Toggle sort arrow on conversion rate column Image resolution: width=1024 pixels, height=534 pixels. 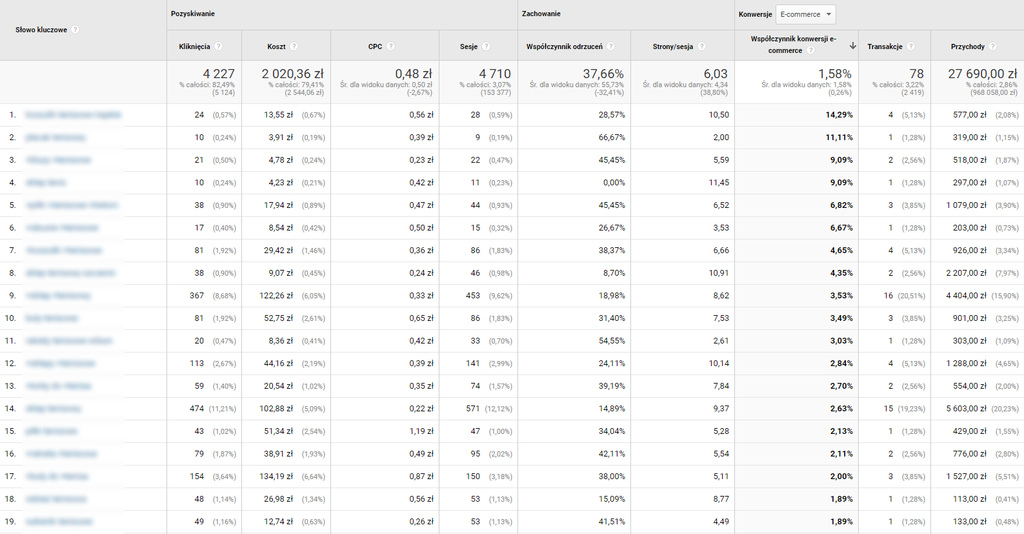click(852, 46)
